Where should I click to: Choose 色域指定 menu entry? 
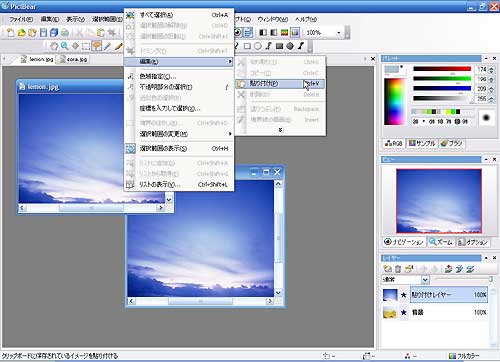[x=179, y=76]
